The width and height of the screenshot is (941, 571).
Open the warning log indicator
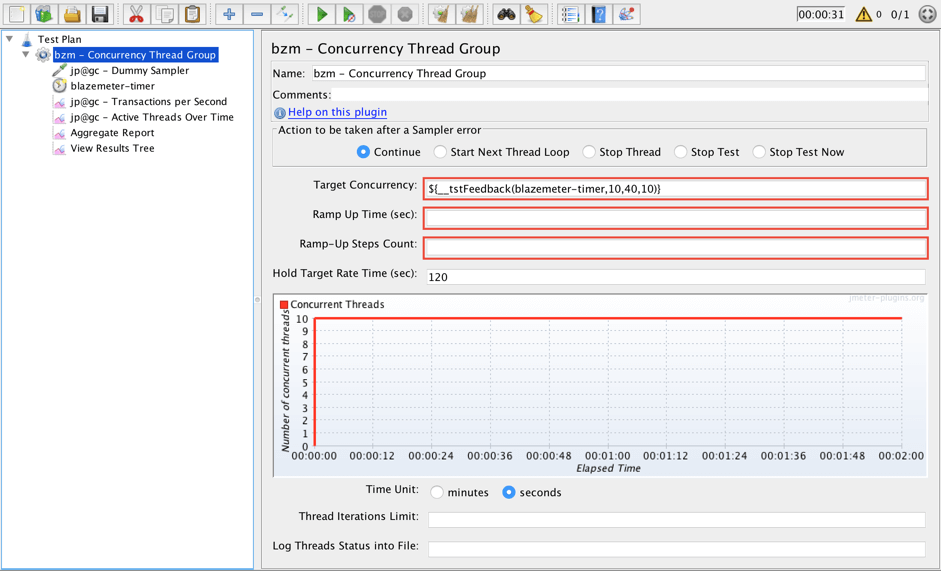click(x=864, y=14)
